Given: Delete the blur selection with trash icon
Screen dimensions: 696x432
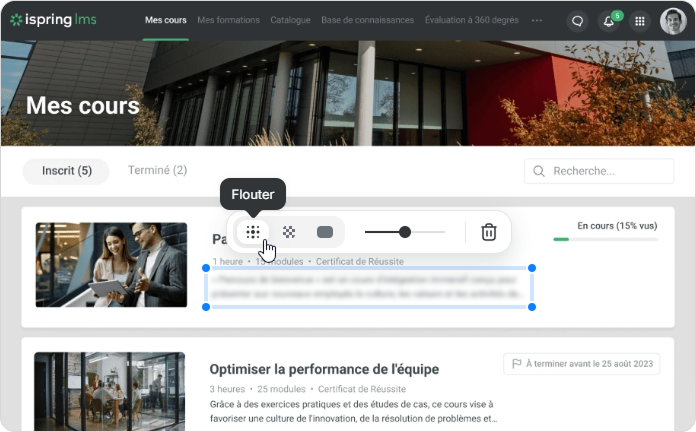Looking at the screenshot, I should 488,232.
